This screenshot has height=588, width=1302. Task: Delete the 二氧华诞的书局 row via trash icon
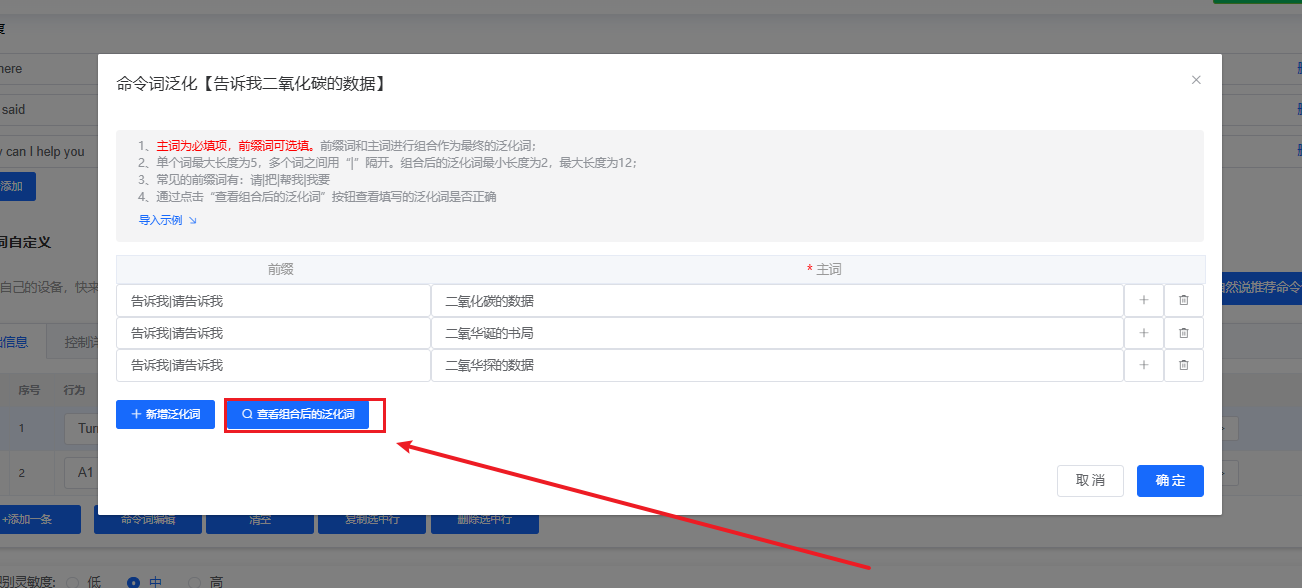click(x=1184, y=333)
